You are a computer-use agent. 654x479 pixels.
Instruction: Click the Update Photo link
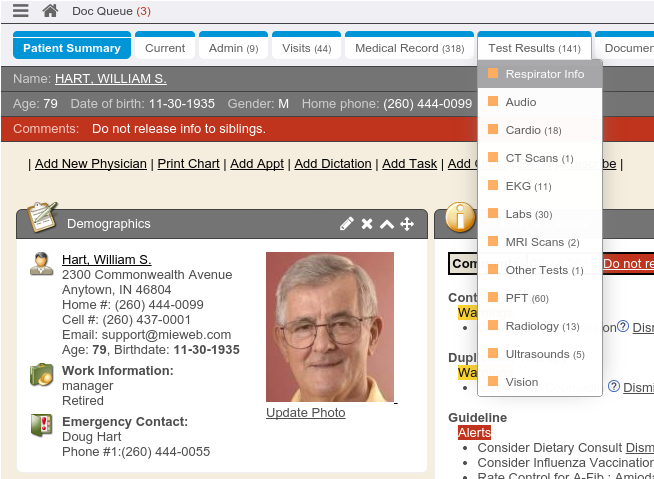305,413
